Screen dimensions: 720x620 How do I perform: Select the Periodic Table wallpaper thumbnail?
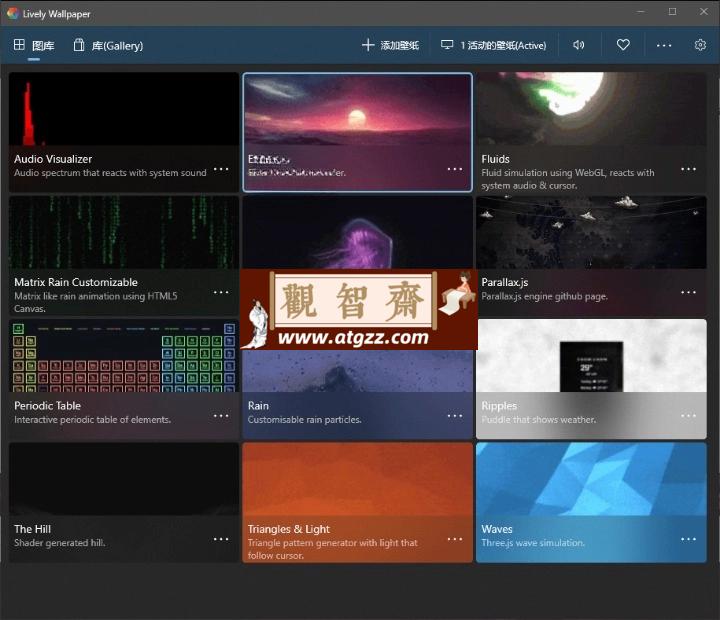pos(124,356)
